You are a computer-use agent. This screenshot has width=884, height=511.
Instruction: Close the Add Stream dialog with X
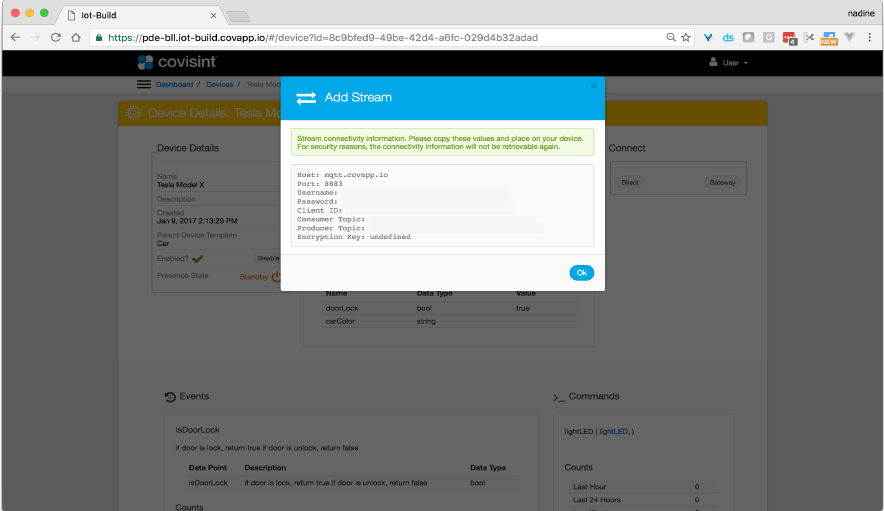click(593, 86)
